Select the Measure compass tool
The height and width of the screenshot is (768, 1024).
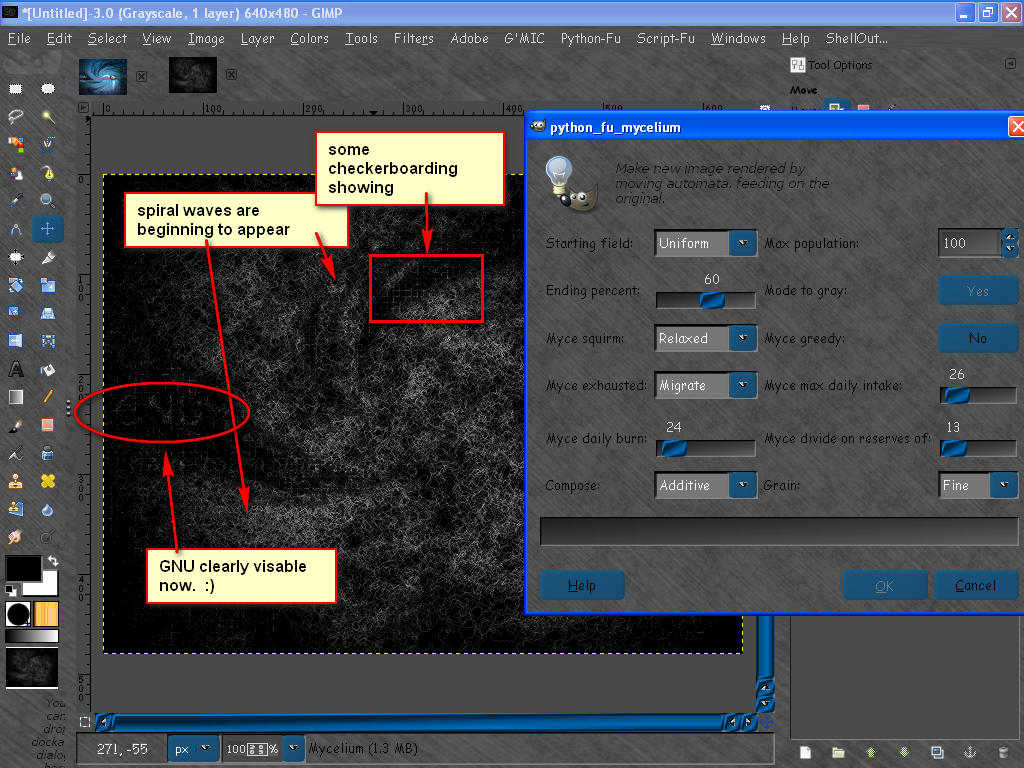pos(16,229)
